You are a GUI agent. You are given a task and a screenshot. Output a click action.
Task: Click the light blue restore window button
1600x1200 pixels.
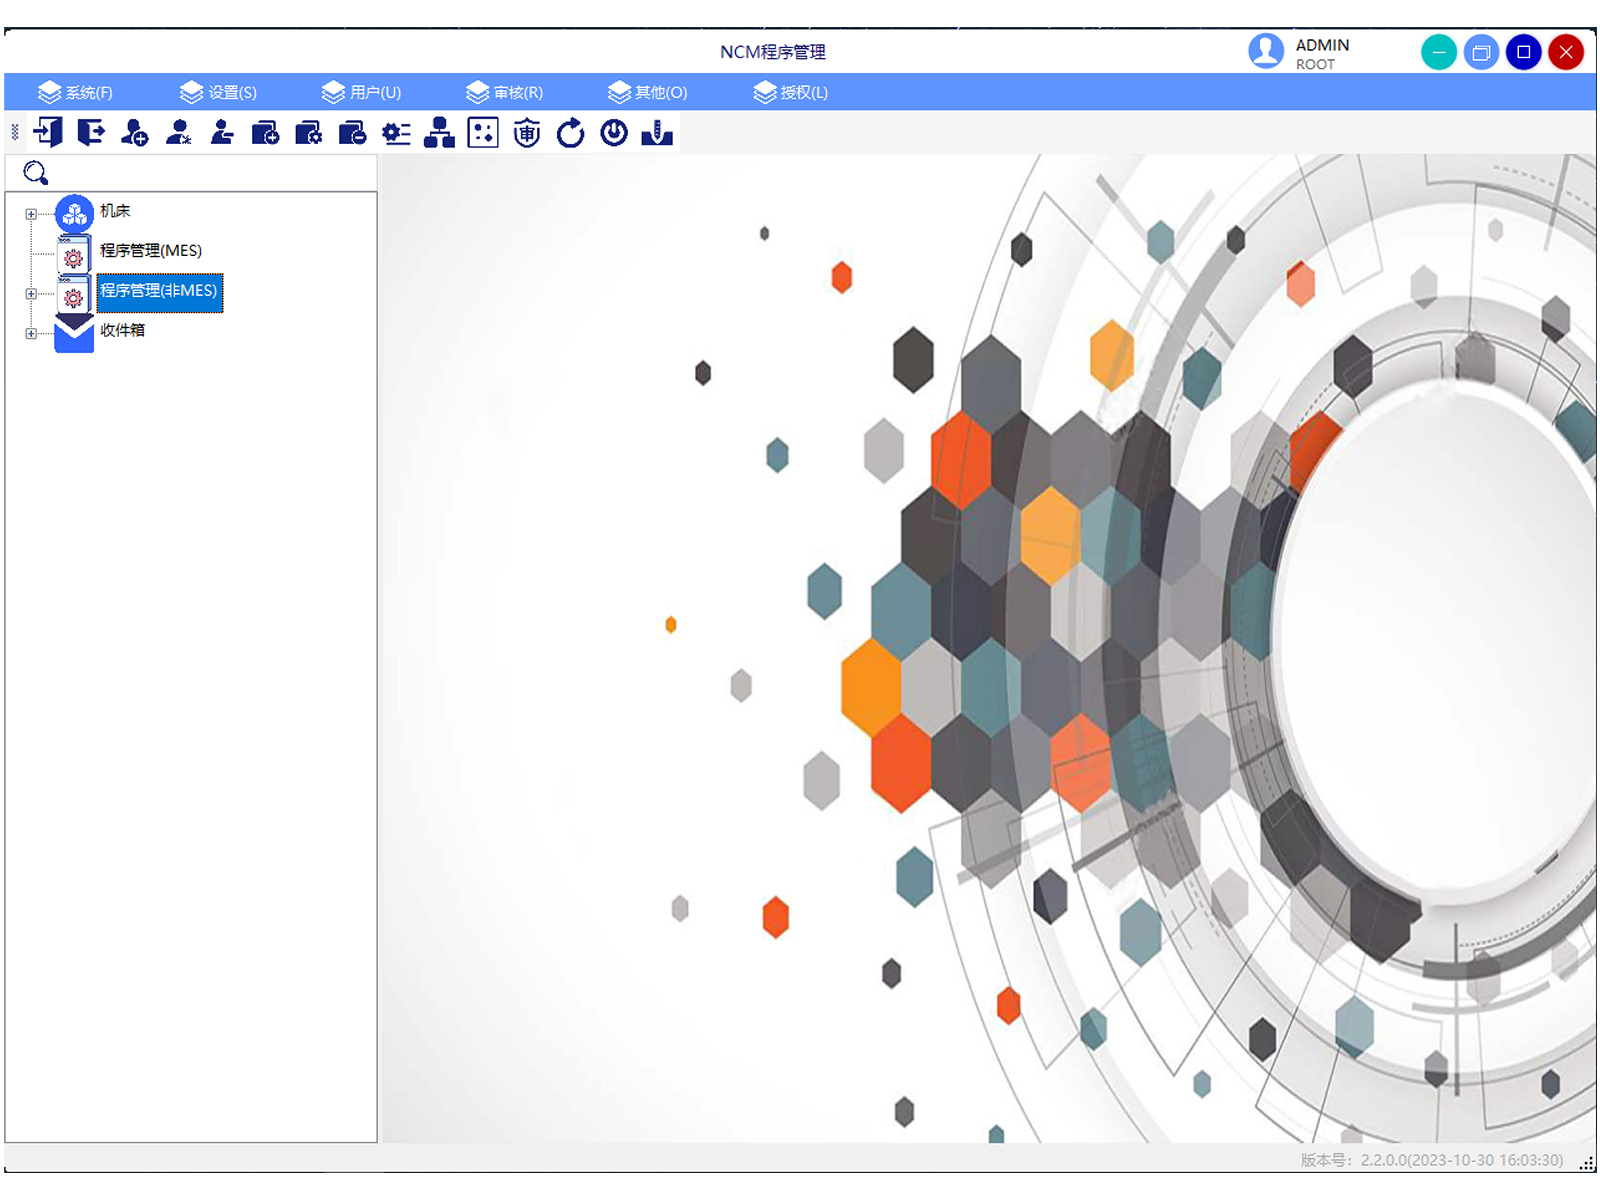click(1481, 52)
